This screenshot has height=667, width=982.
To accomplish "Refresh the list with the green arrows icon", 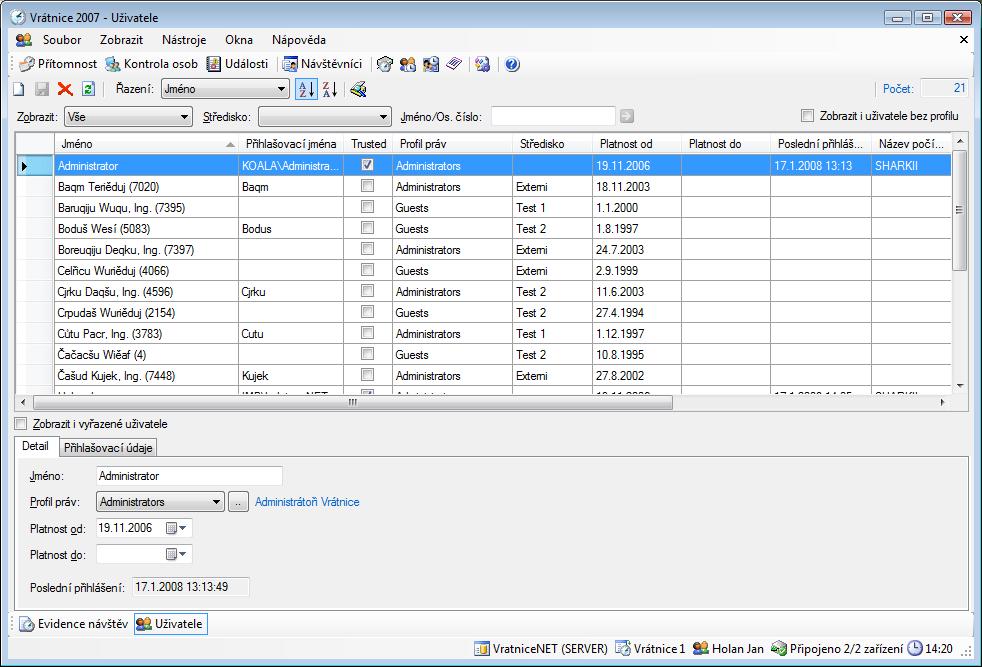I will pos(88,90).
